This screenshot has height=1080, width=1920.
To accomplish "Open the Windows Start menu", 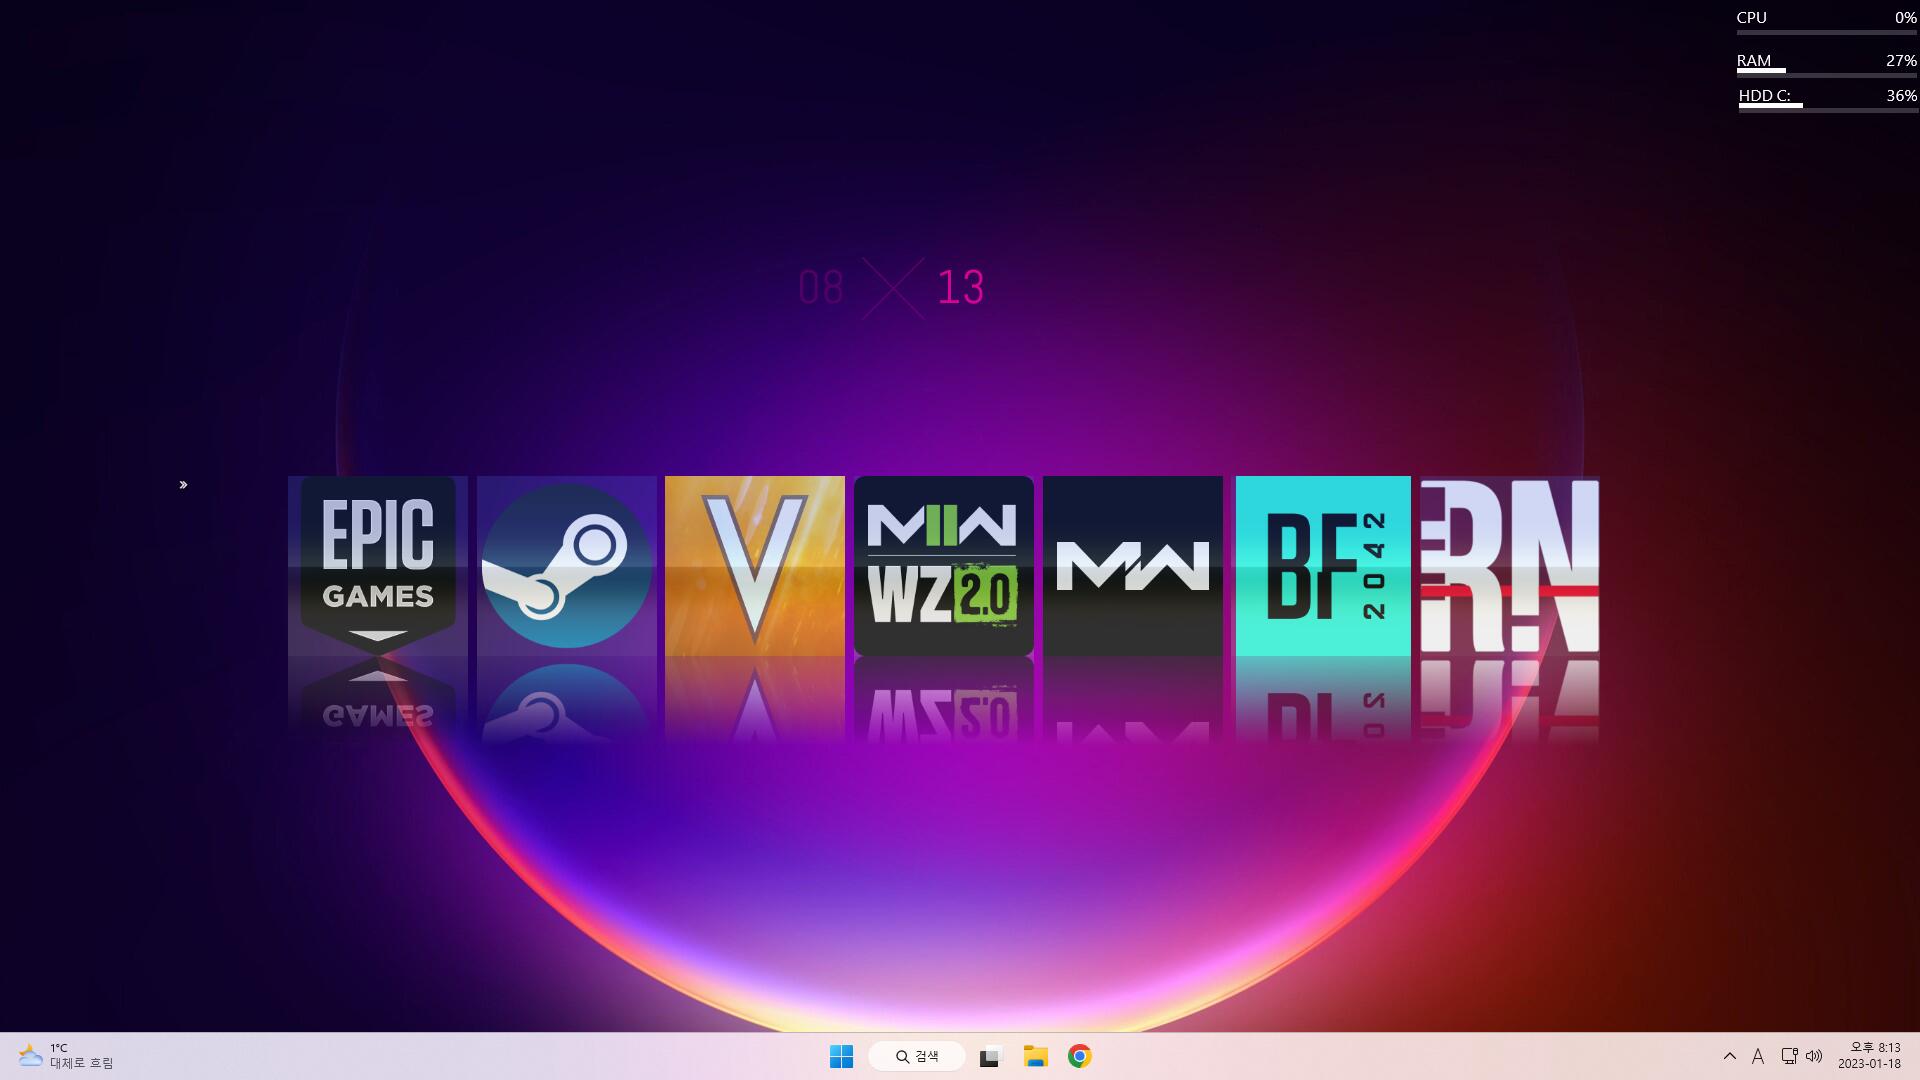I will [841, 1056].
